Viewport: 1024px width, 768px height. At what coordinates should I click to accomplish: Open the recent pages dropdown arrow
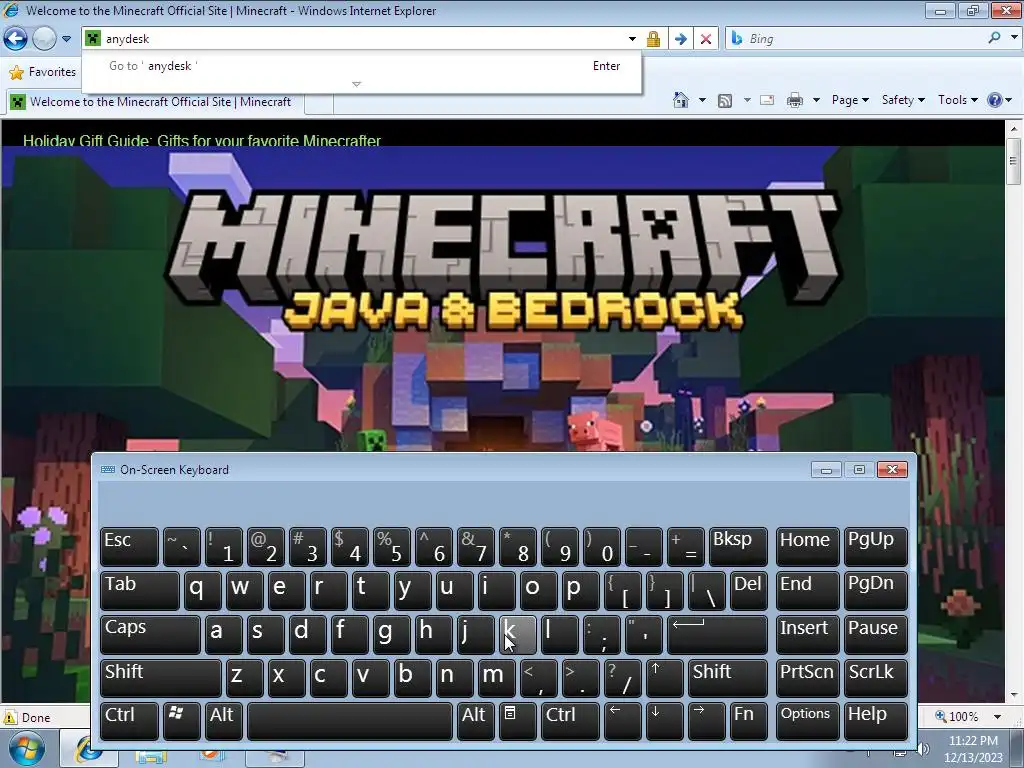tap(66, 39)
